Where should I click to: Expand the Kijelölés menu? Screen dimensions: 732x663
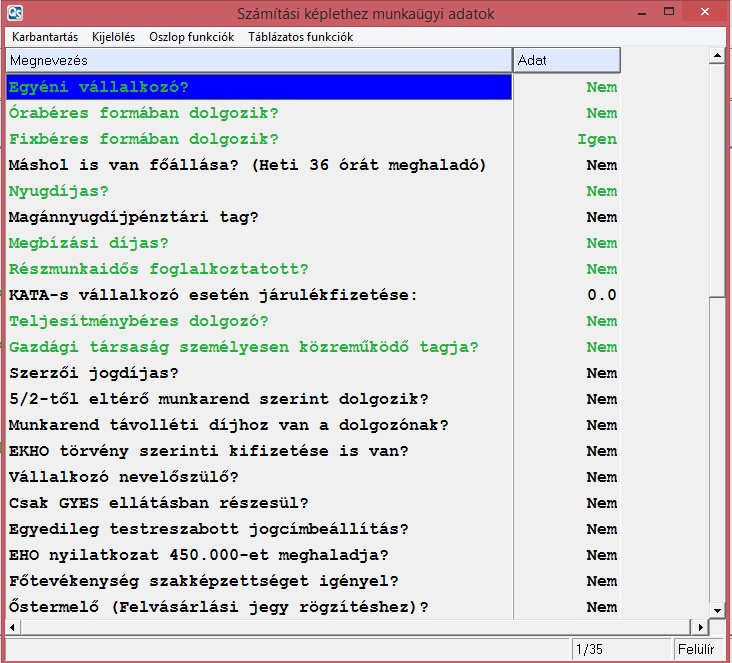(x=114, y=37)
